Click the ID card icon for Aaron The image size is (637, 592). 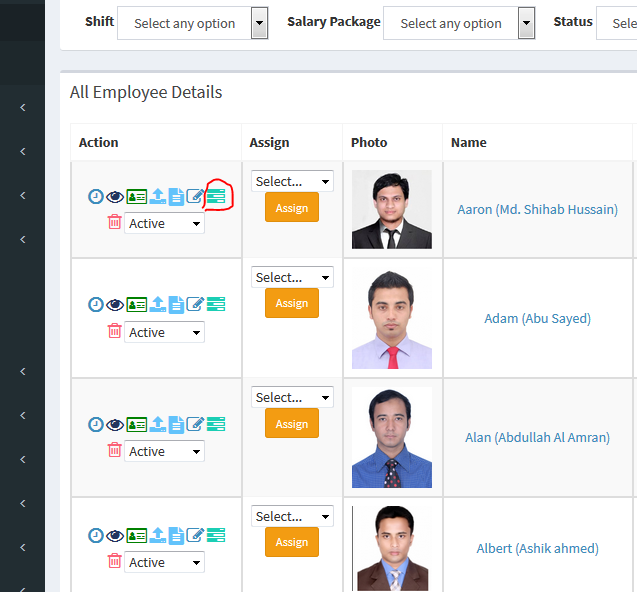(x=137, y=196)
